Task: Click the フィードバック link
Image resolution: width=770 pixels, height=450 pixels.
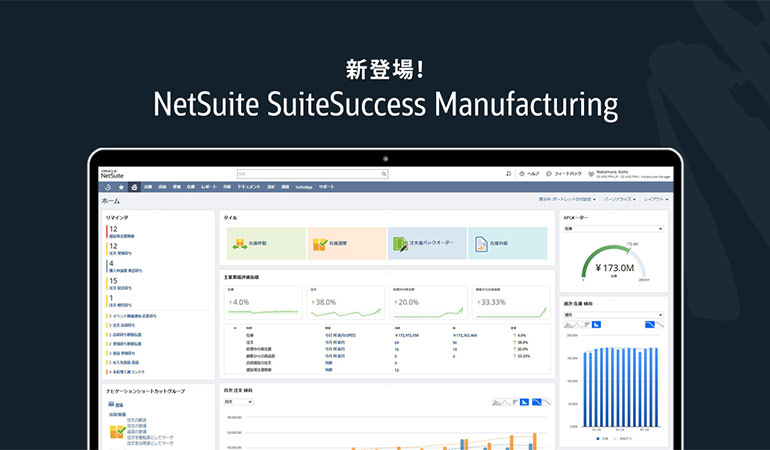Action: pos(568,174)
